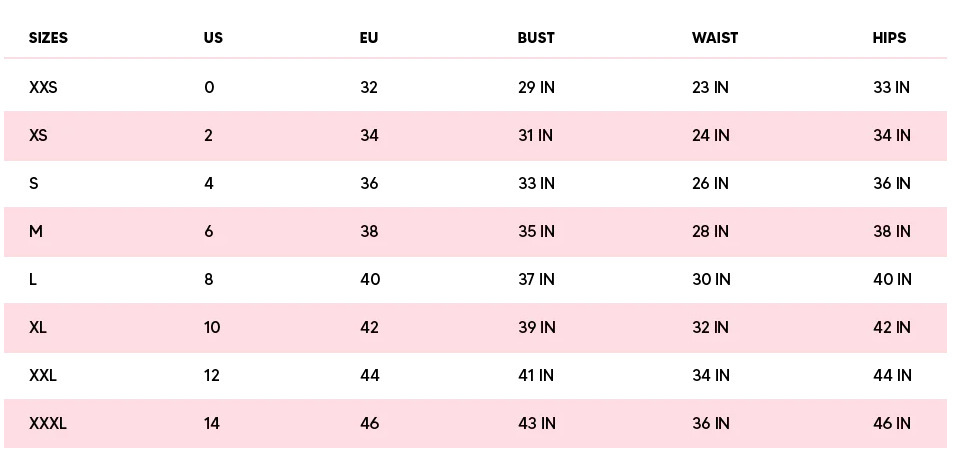This screenshot has height=457, width=953.
Task: Select the 28 IN waist measurement
Action: tap(710, 231)
